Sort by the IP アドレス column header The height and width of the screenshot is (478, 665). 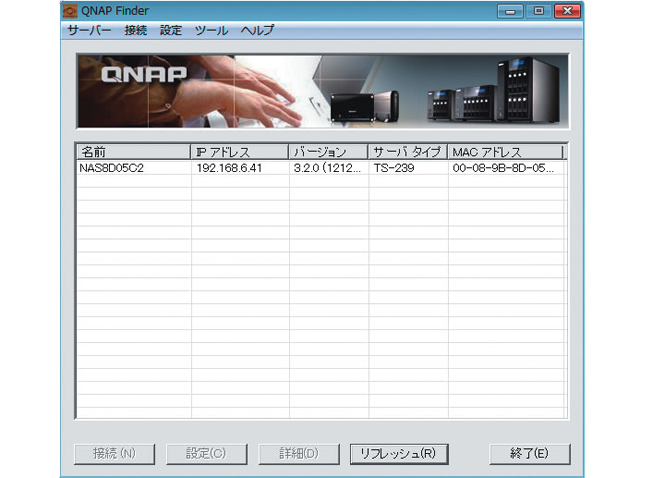240,152
